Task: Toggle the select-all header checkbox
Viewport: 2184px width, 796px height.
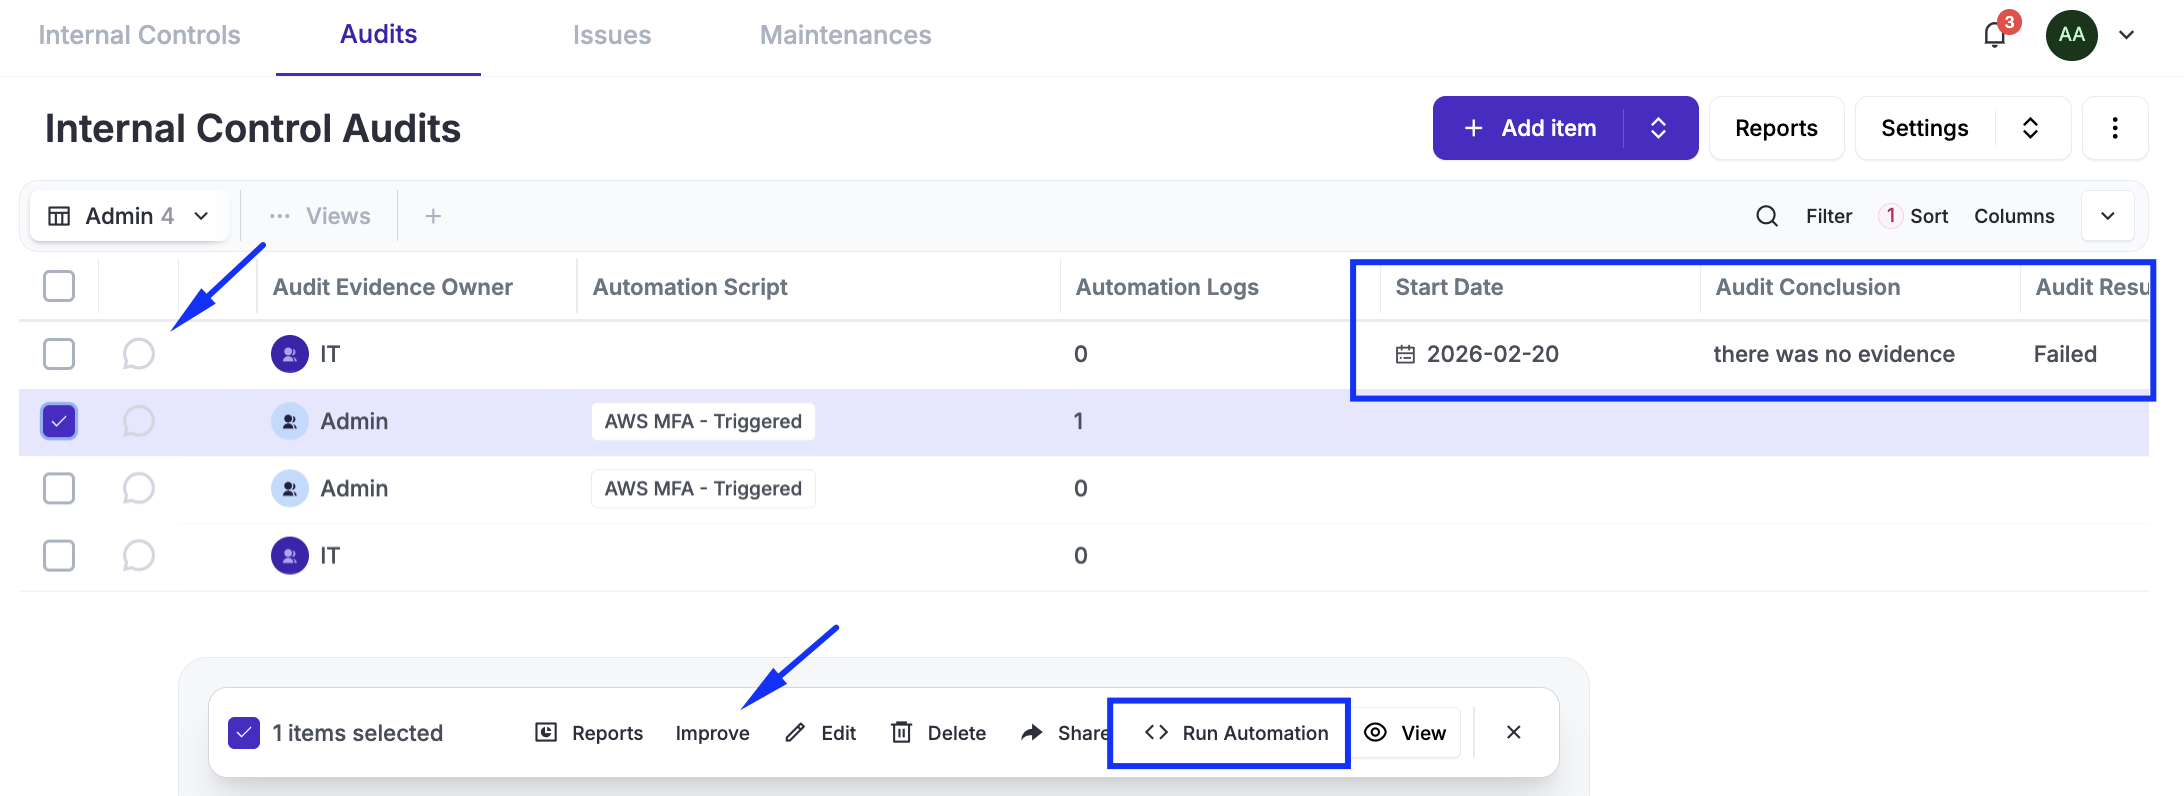Action: [59, 286]
